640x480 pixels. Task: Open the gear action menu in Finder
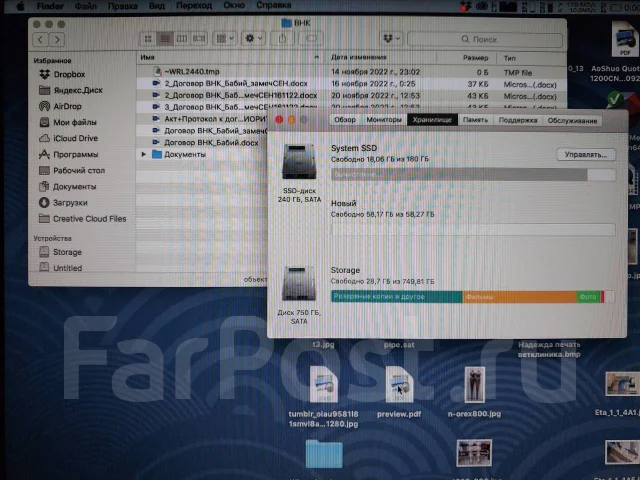point(253,39)
